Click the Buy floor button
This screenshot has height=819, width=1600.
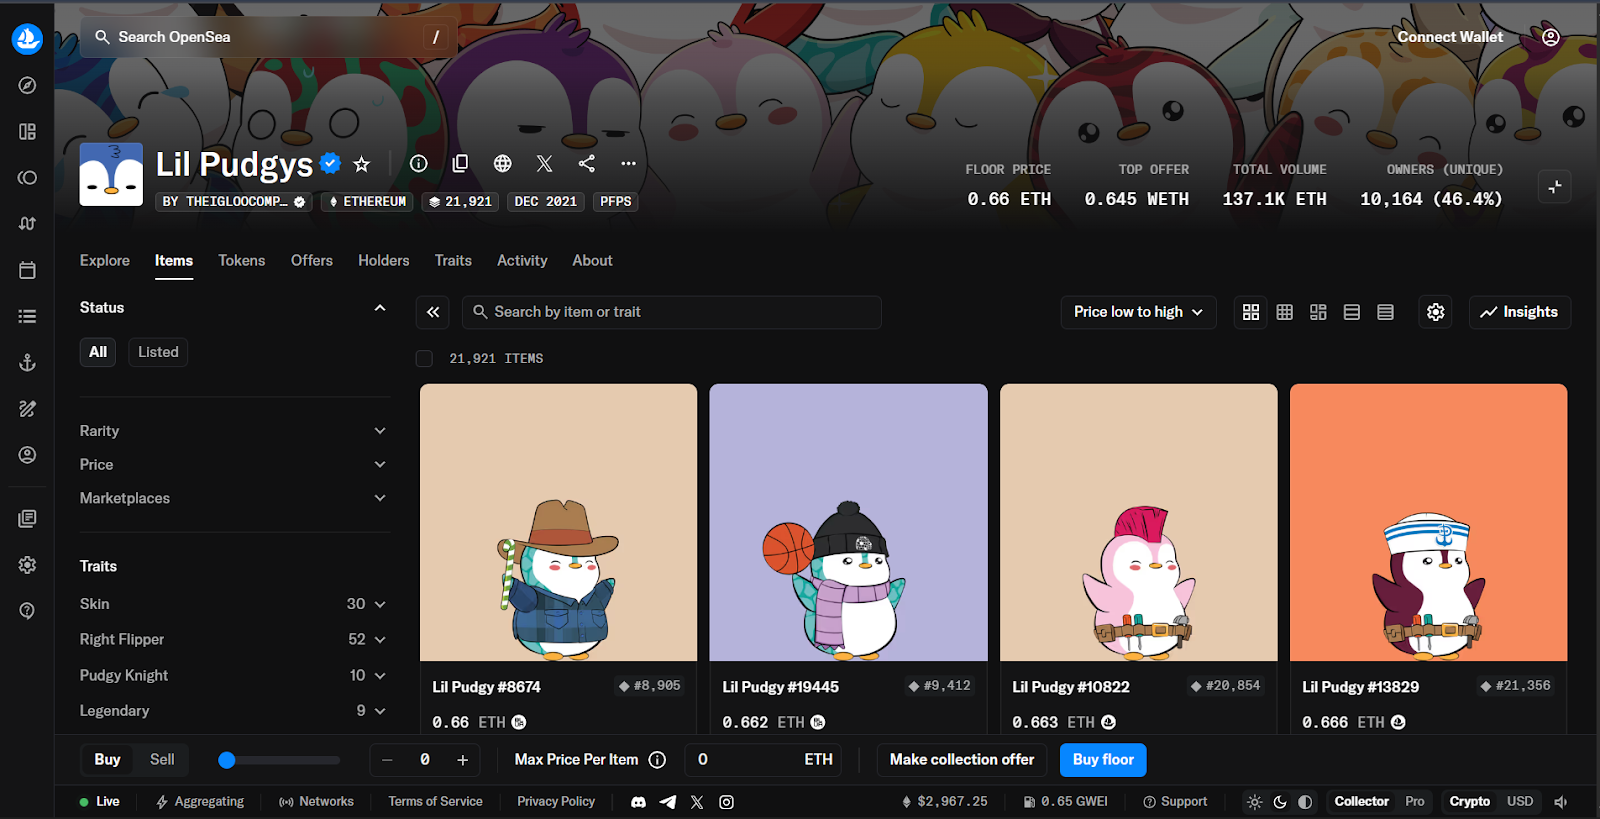coord(1103,760)
